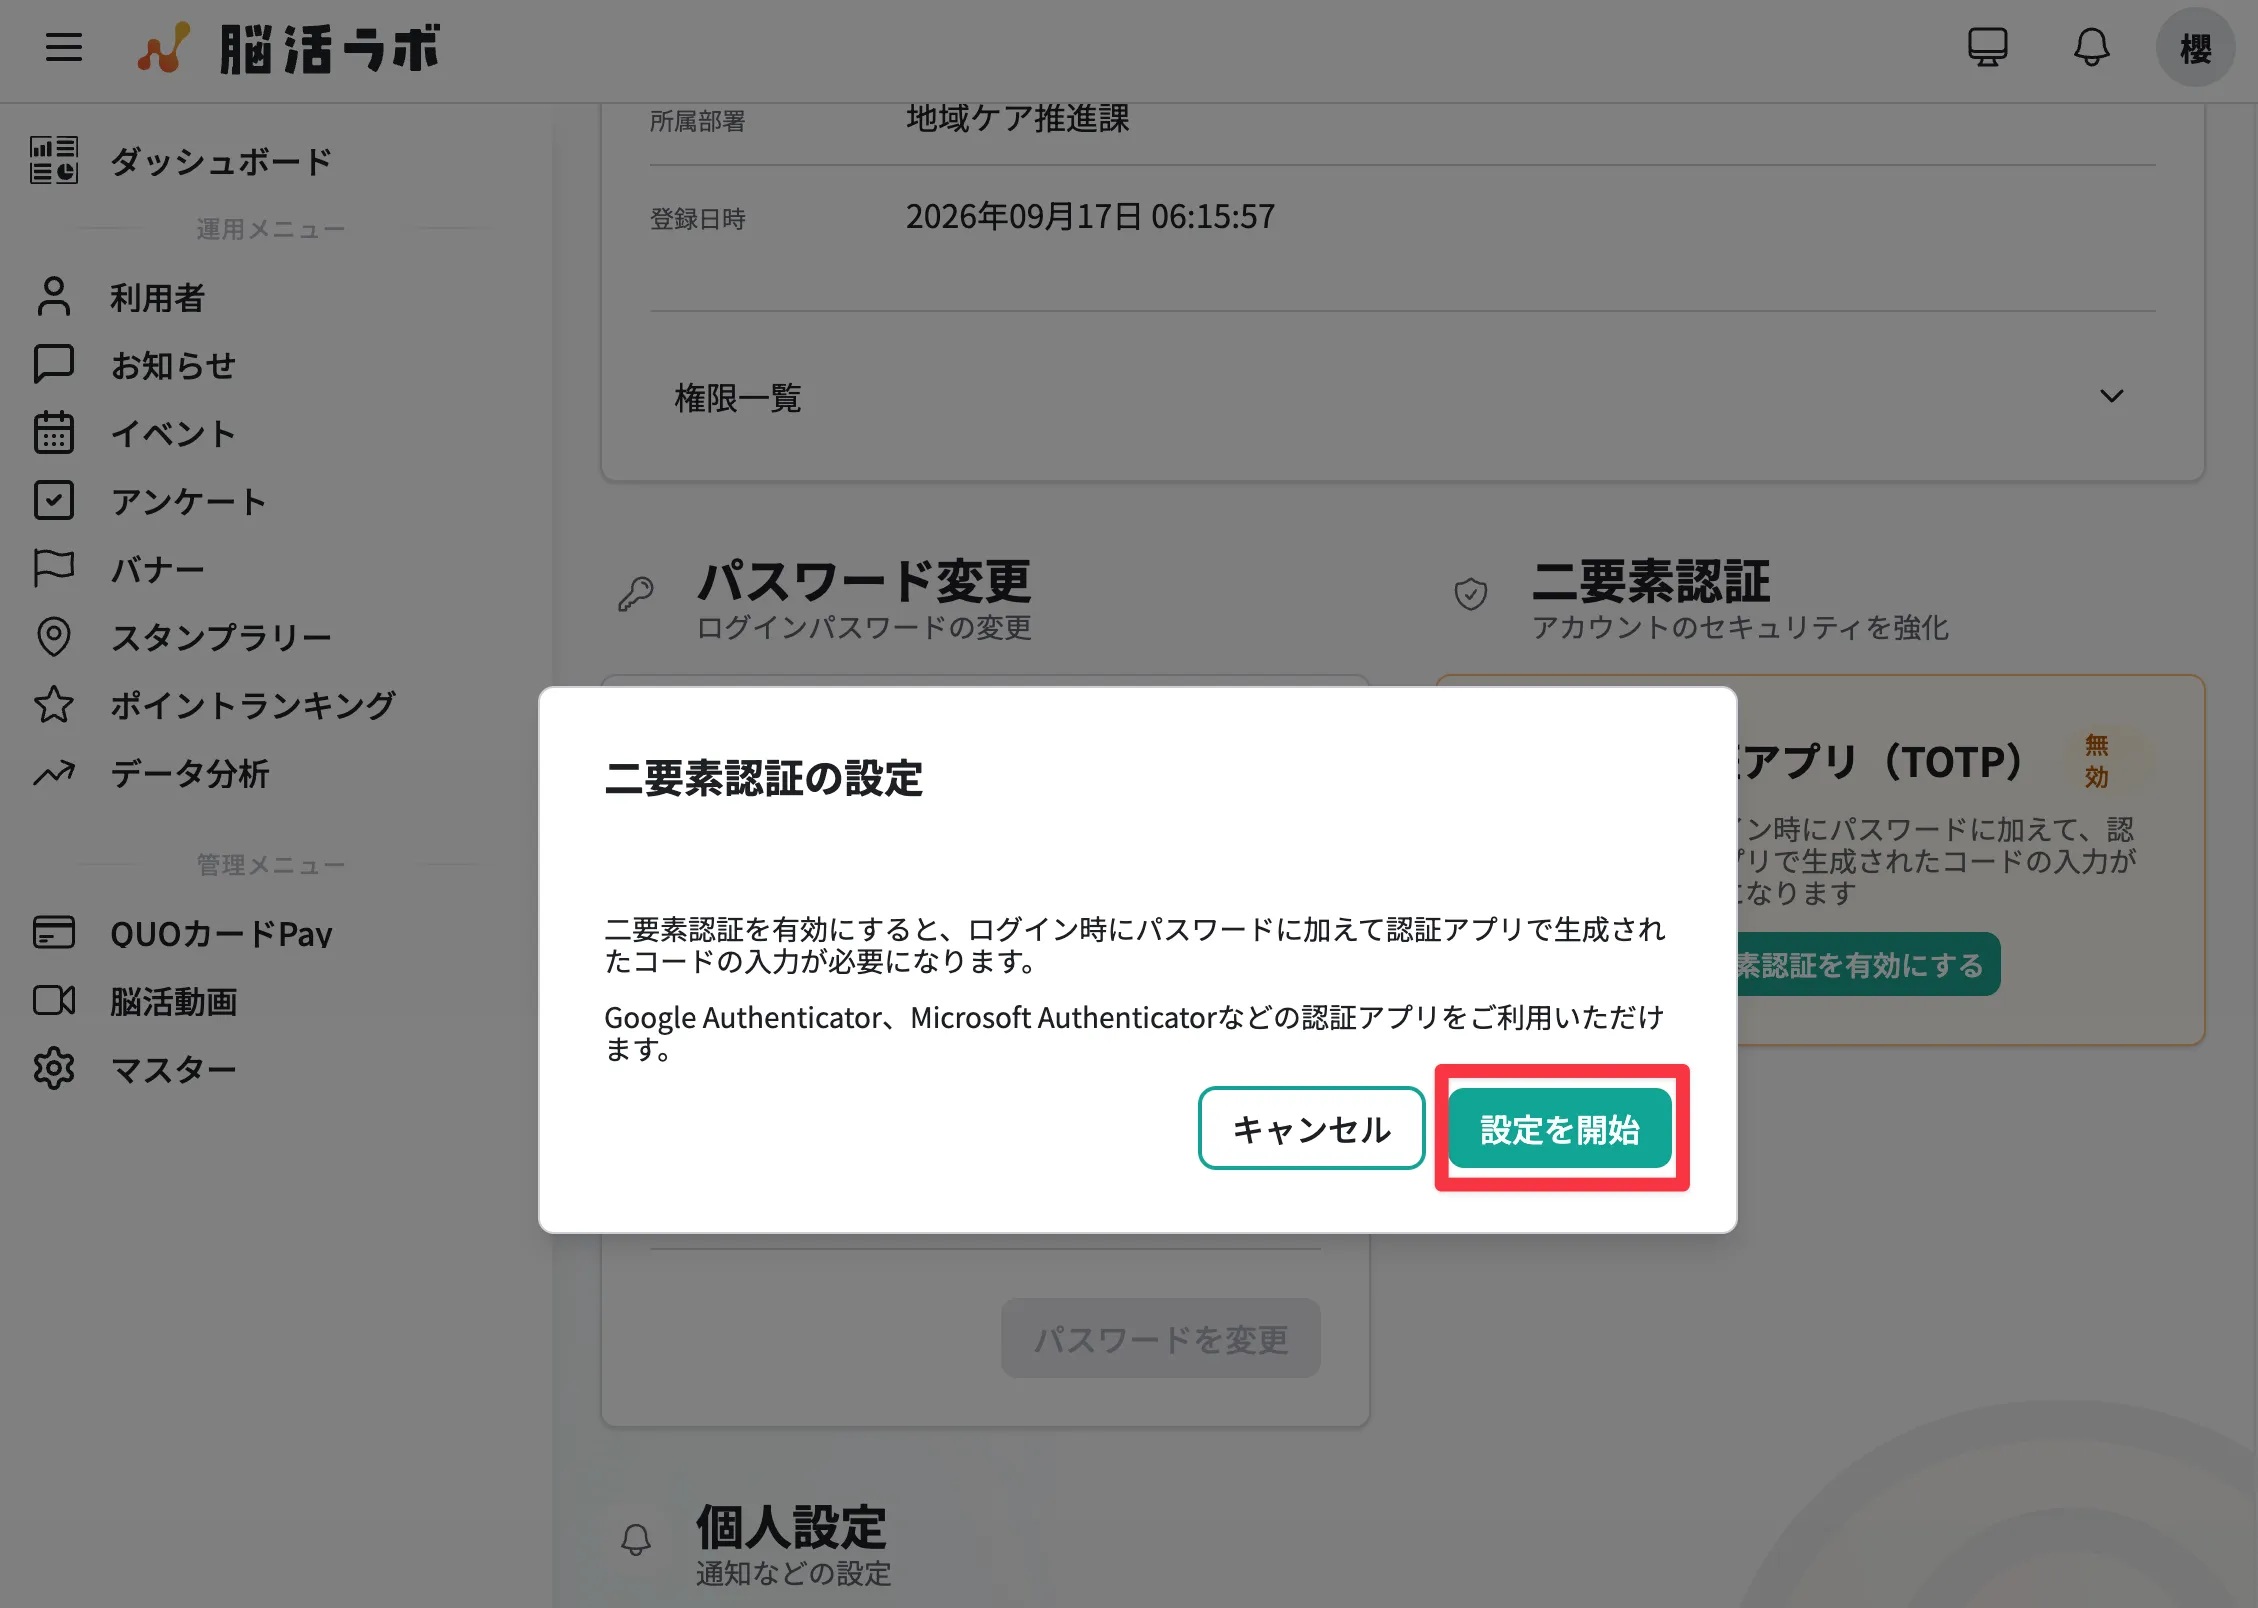
Task: Open バナー in the sidebar
Action: pyautogui.click(x=158, y=569)
